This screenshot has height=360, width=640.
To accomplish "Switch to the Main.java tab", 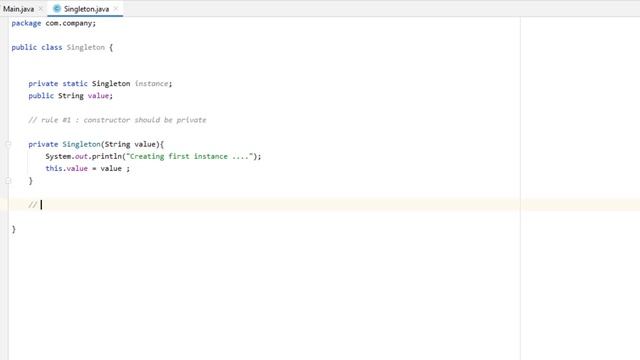I will (19, 9).
